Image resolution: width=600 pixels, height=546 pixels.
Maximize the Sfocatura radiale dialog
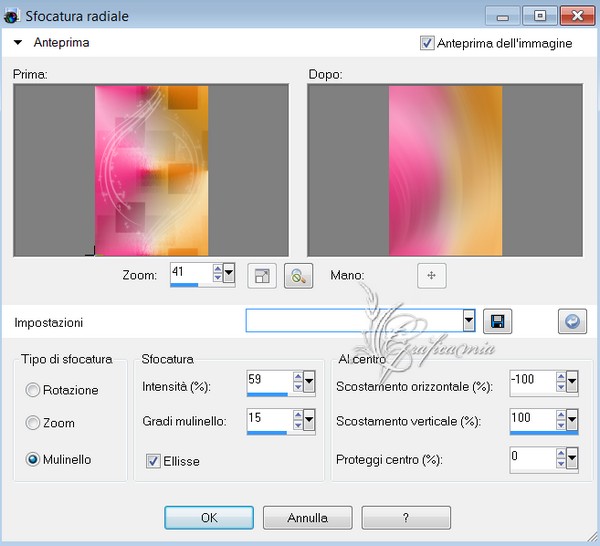click(540, 16)
